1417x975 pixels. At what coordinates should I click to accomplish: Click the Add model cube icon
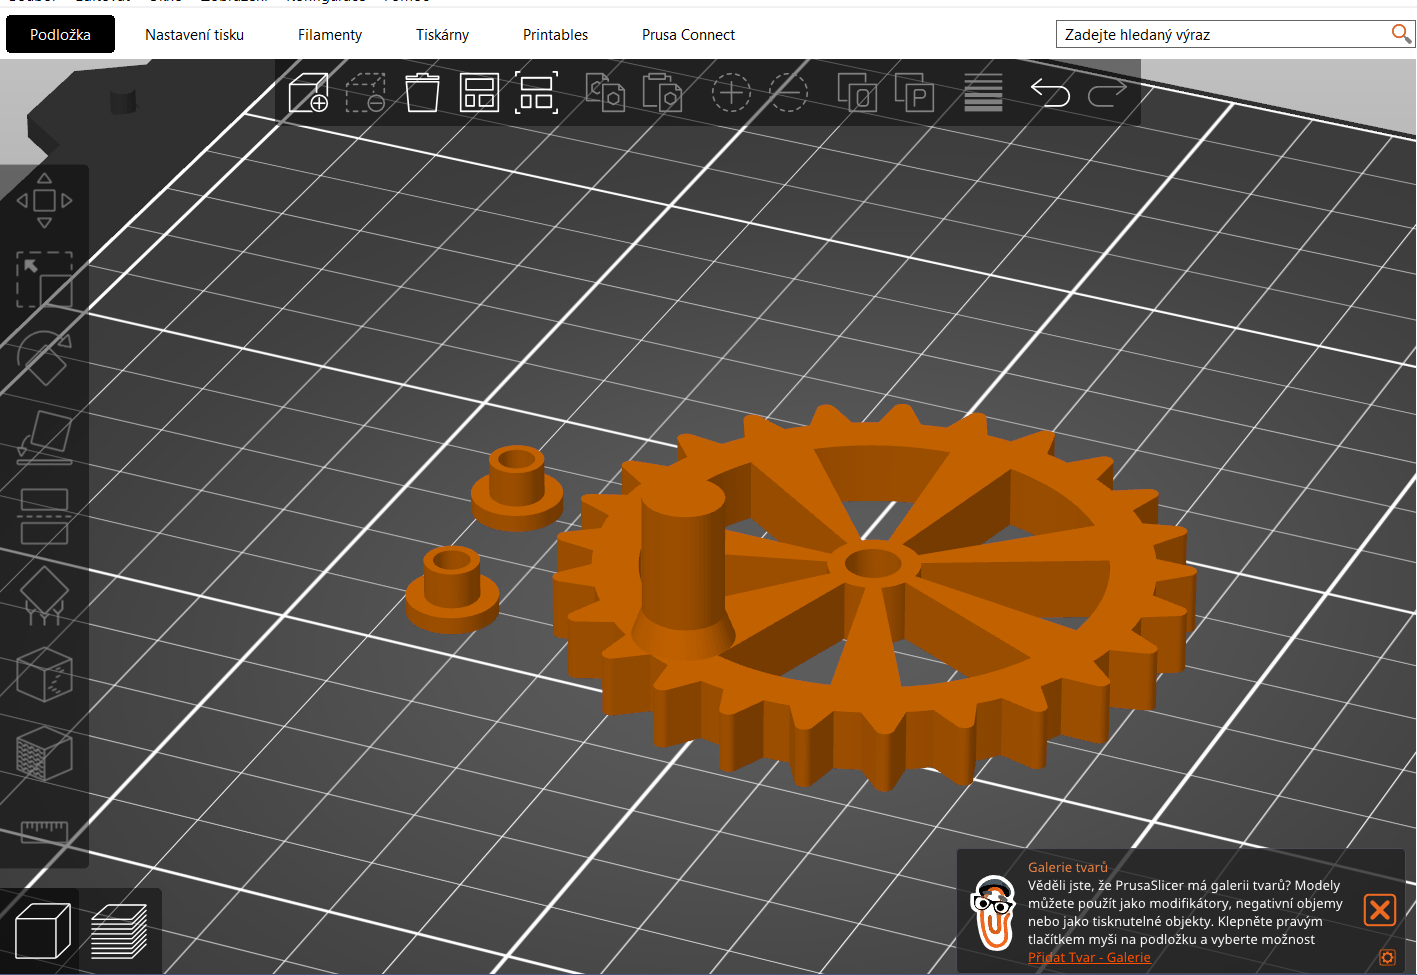[x=308, y=93]
